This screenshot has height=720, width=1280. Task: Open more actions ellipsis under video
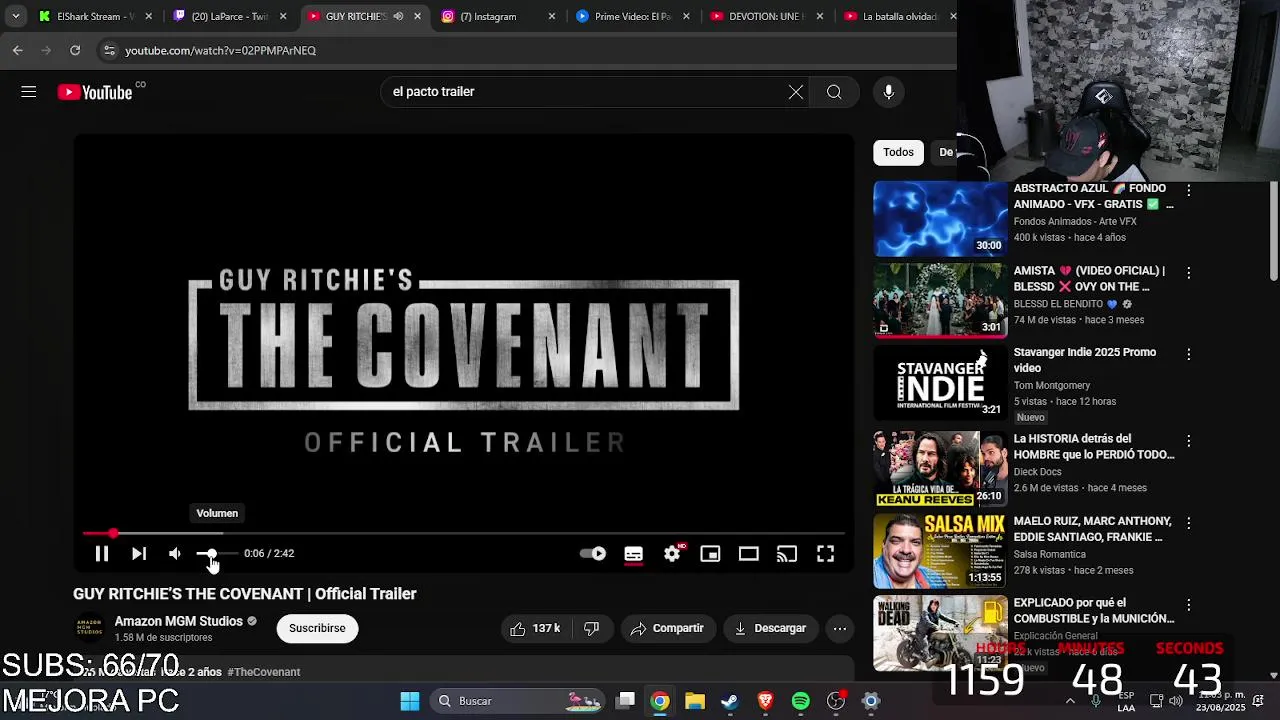840,628
